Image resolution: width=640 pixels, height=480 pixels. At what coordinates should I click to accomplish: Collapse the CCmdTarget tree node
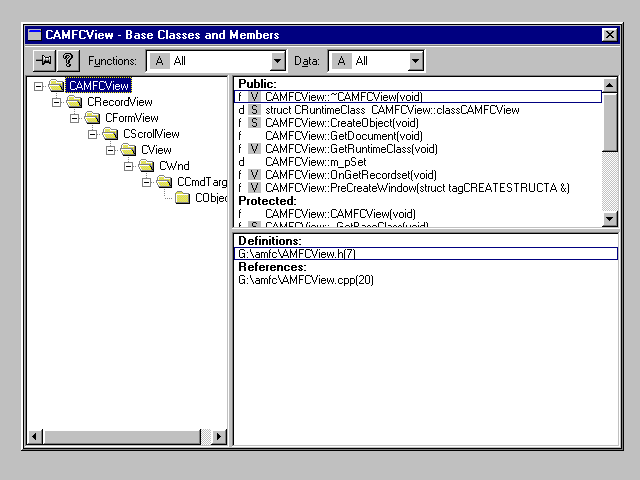(146, 182)
